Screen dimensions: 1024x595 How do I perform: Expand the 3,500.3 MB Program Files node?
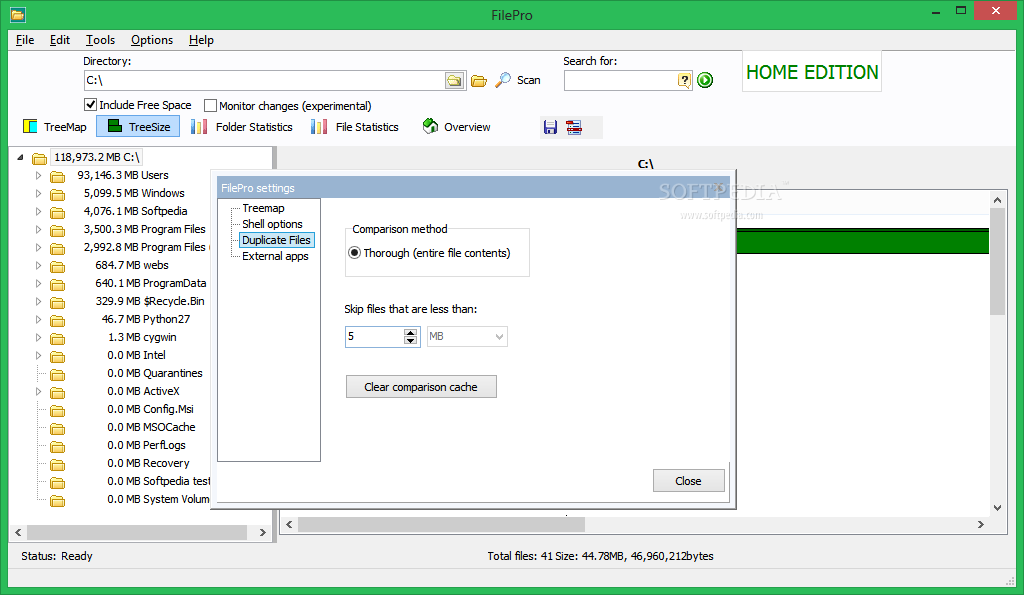coord(38,229)
